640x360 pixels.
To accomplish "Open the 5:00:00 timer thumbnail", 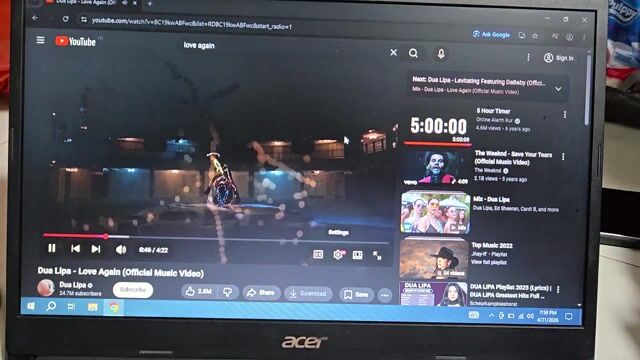I will pos(438,126).
